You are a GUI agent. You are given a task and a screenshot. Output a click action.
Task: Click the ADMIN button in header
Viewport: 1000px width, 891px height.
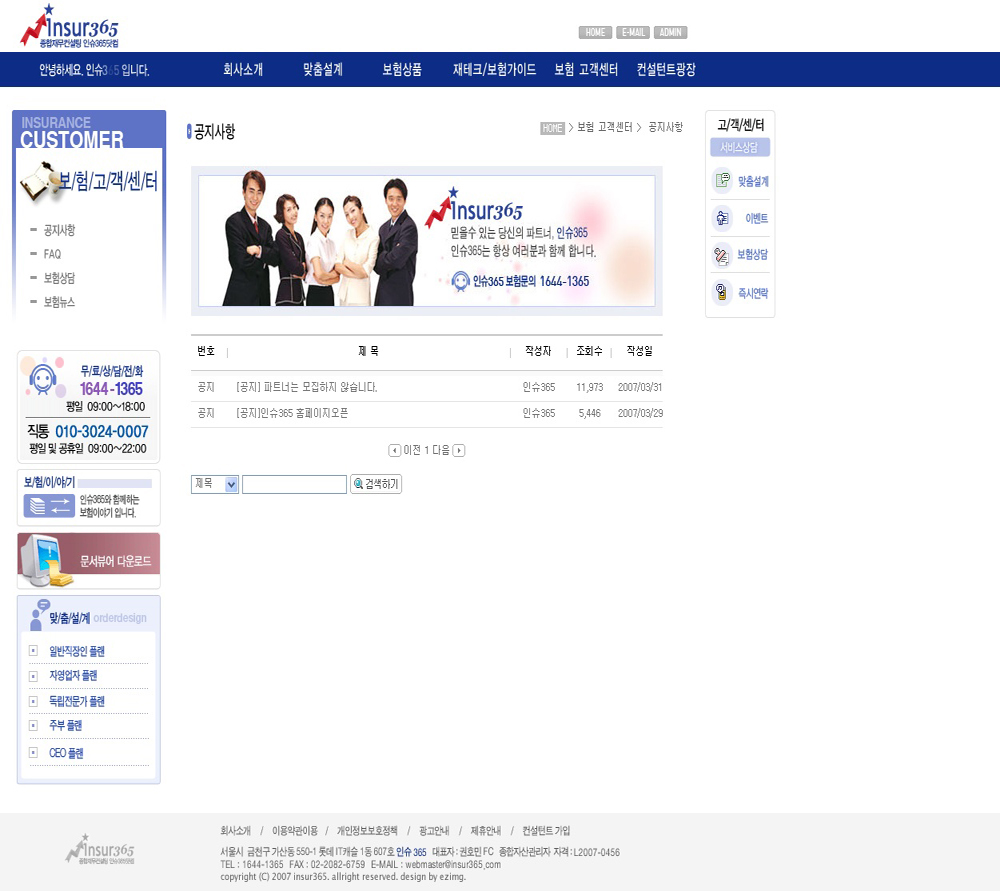(671, 32)
